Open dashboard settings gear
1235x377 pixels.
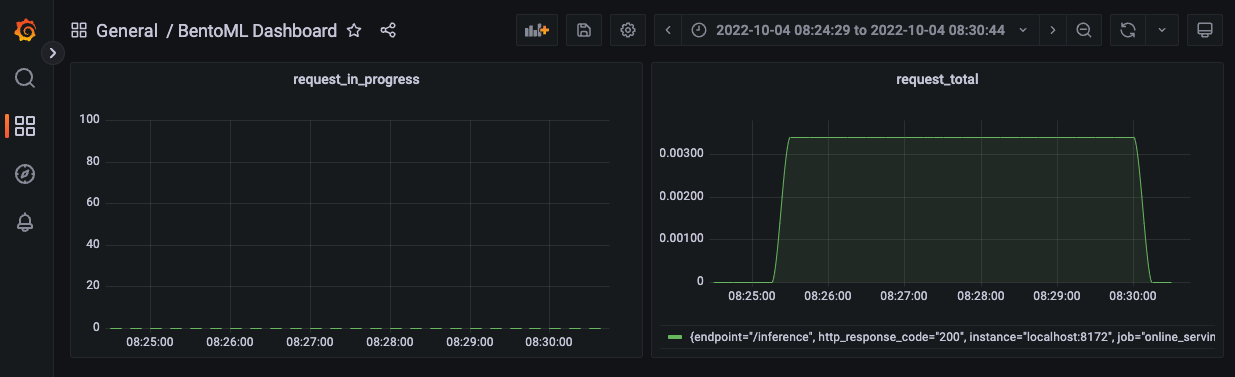pyautogui.click(x=628, y=30)
